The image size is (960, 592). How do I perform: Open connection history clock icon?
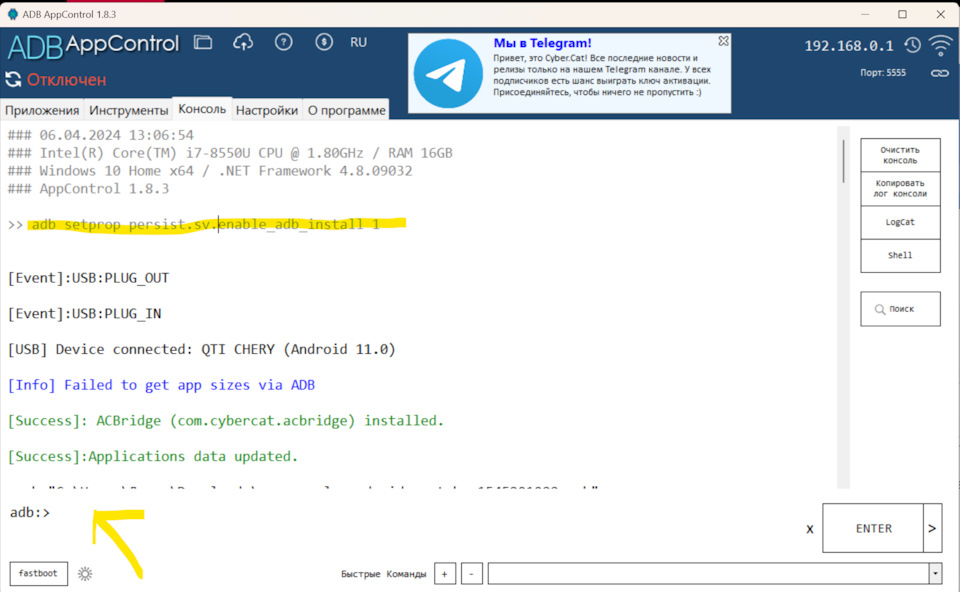point(913,45)
